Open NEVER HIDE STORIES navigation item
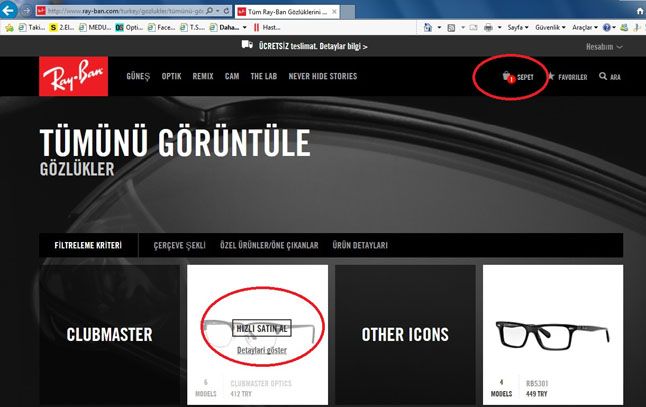Image resolution: width=646 pixels, height=407 pixels. click(x=323, y=76)
